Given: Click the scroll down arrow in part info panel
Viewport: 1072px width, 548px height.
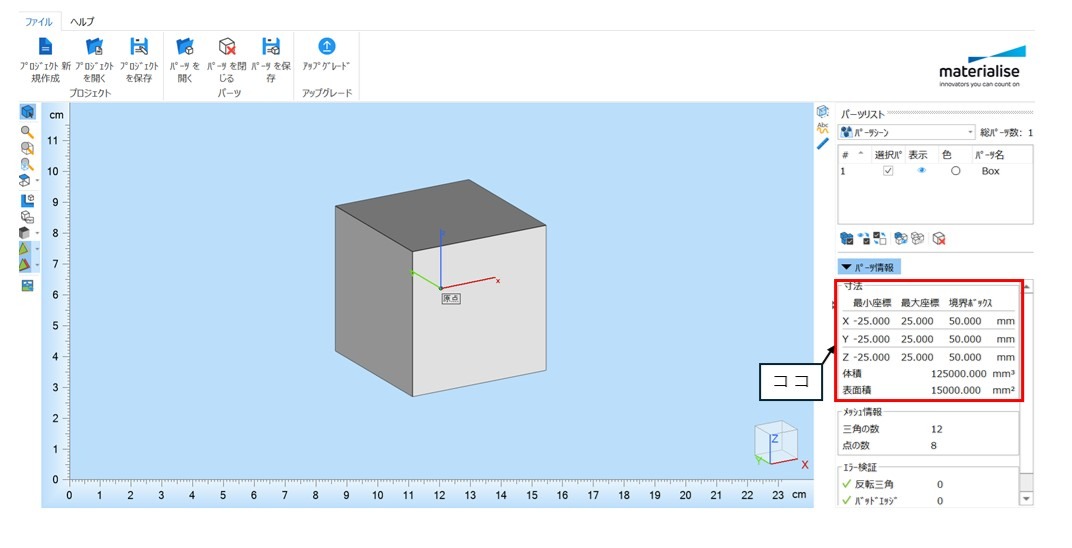Looking at the screenshot, I should (1026, 498).
